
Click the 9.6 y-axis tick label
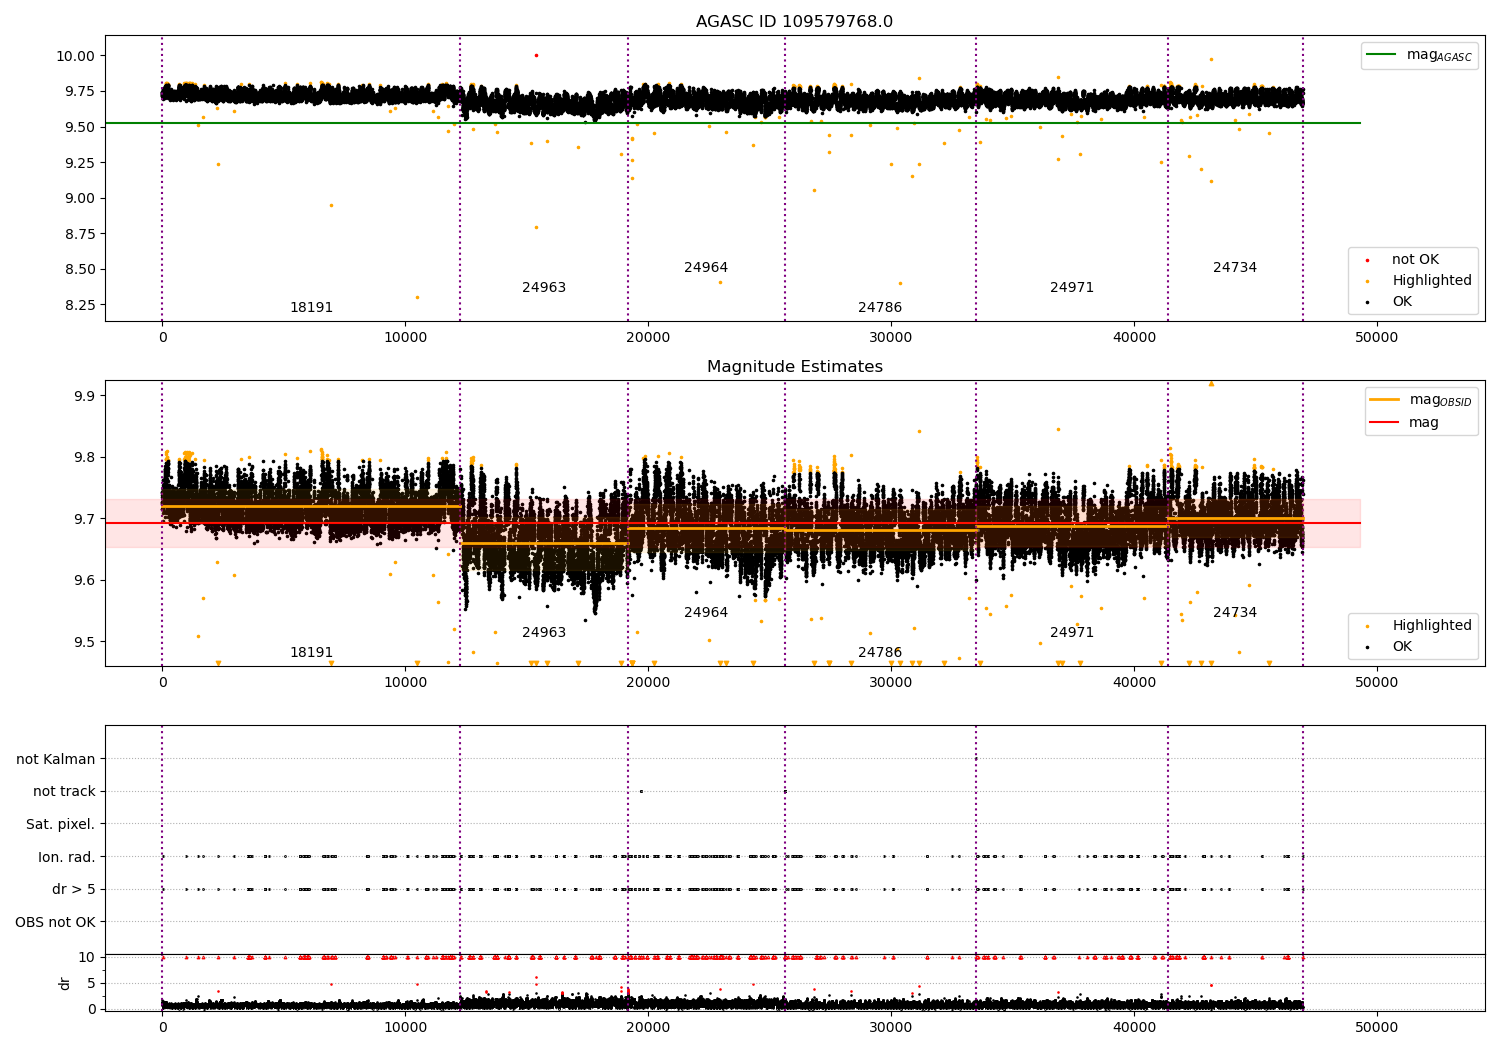coord(85,581)
